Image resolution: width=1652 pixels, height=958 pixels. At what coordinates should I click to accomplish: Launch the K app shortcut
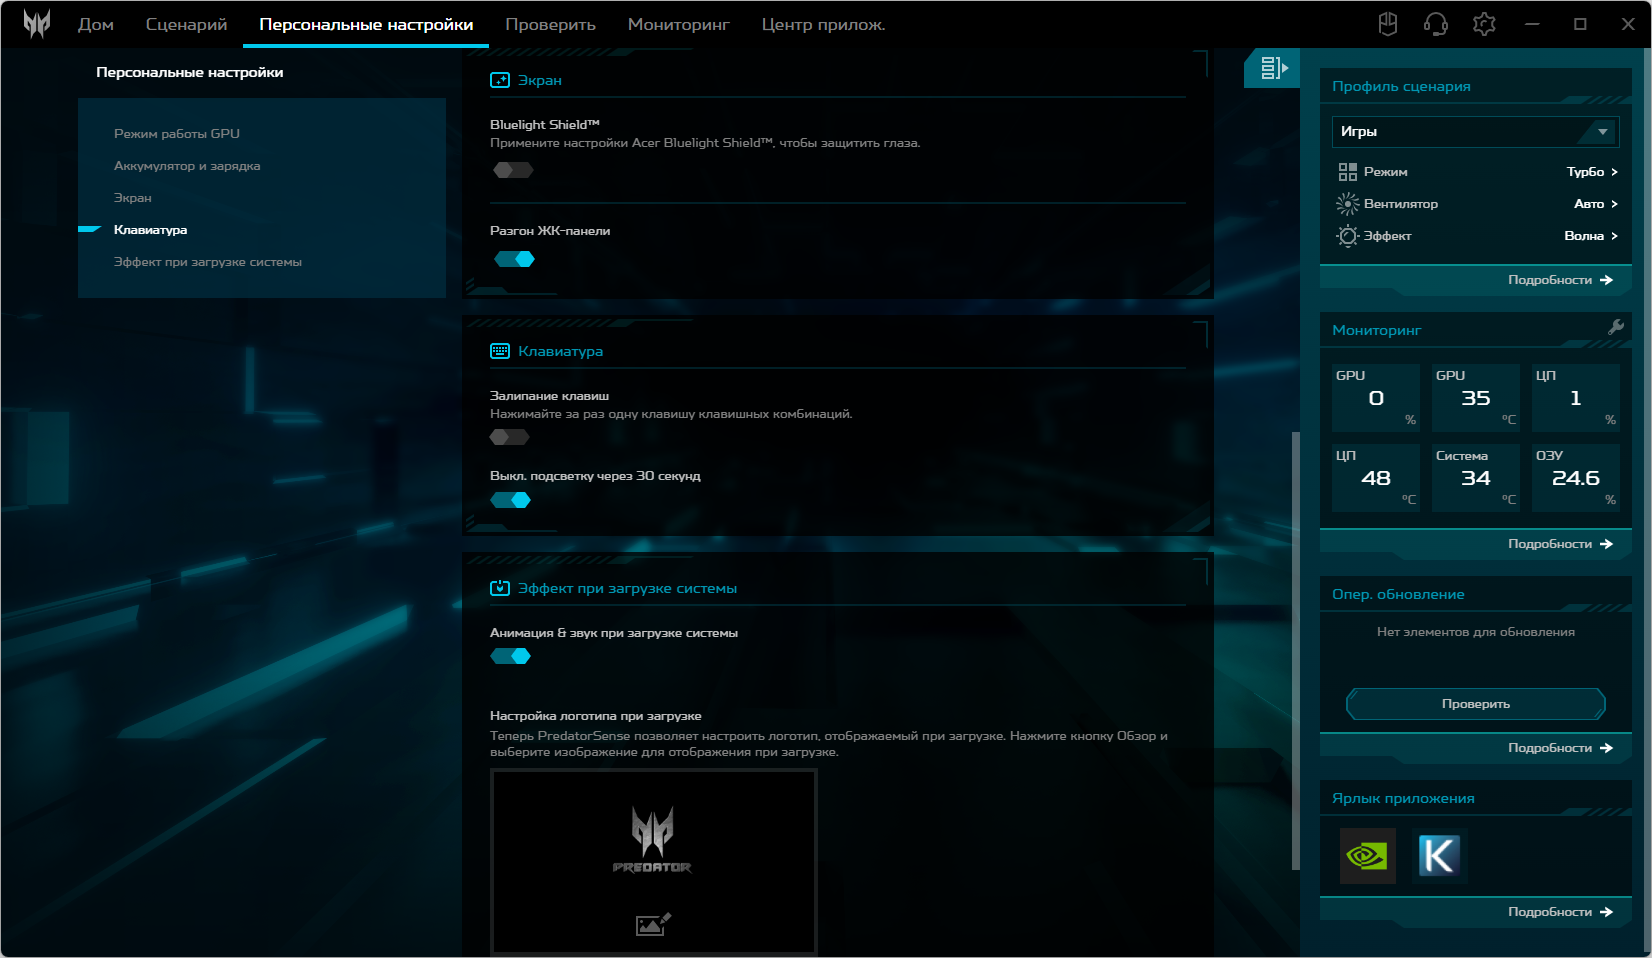[1440, 856]
